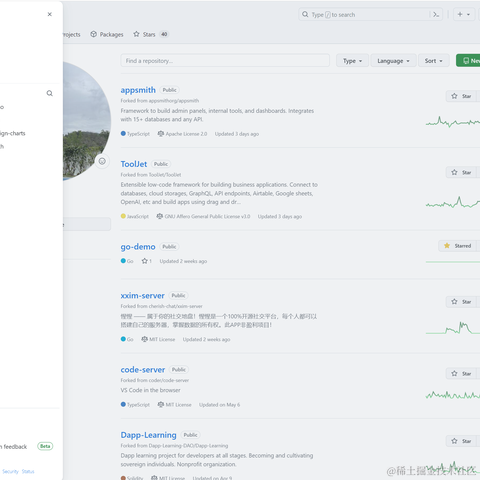View xxim-server activity sparkline graph
Screen dimensions: 480x480
tap(453, 328)
